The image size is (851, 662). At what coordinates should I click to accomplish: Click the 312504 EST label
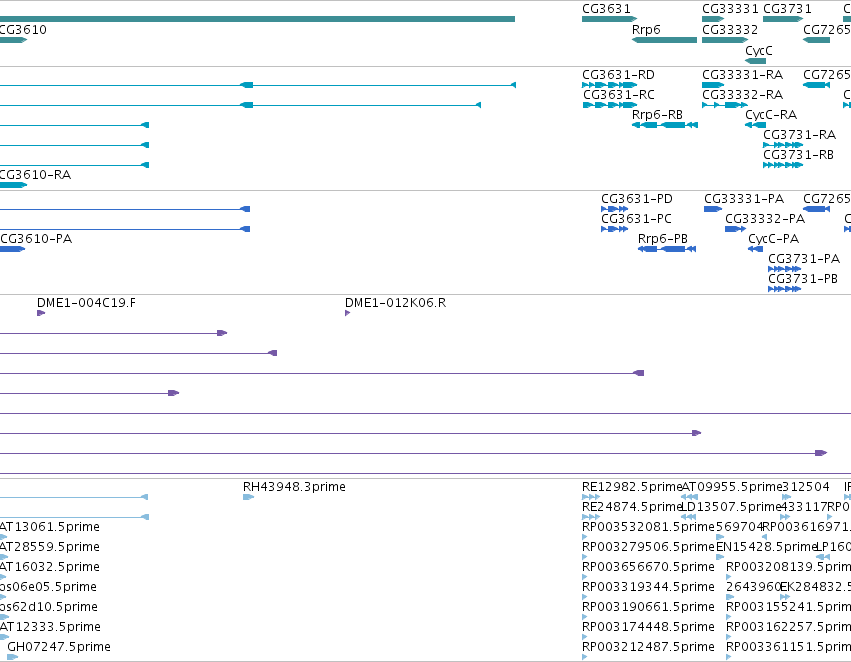(x=805, y=487)
